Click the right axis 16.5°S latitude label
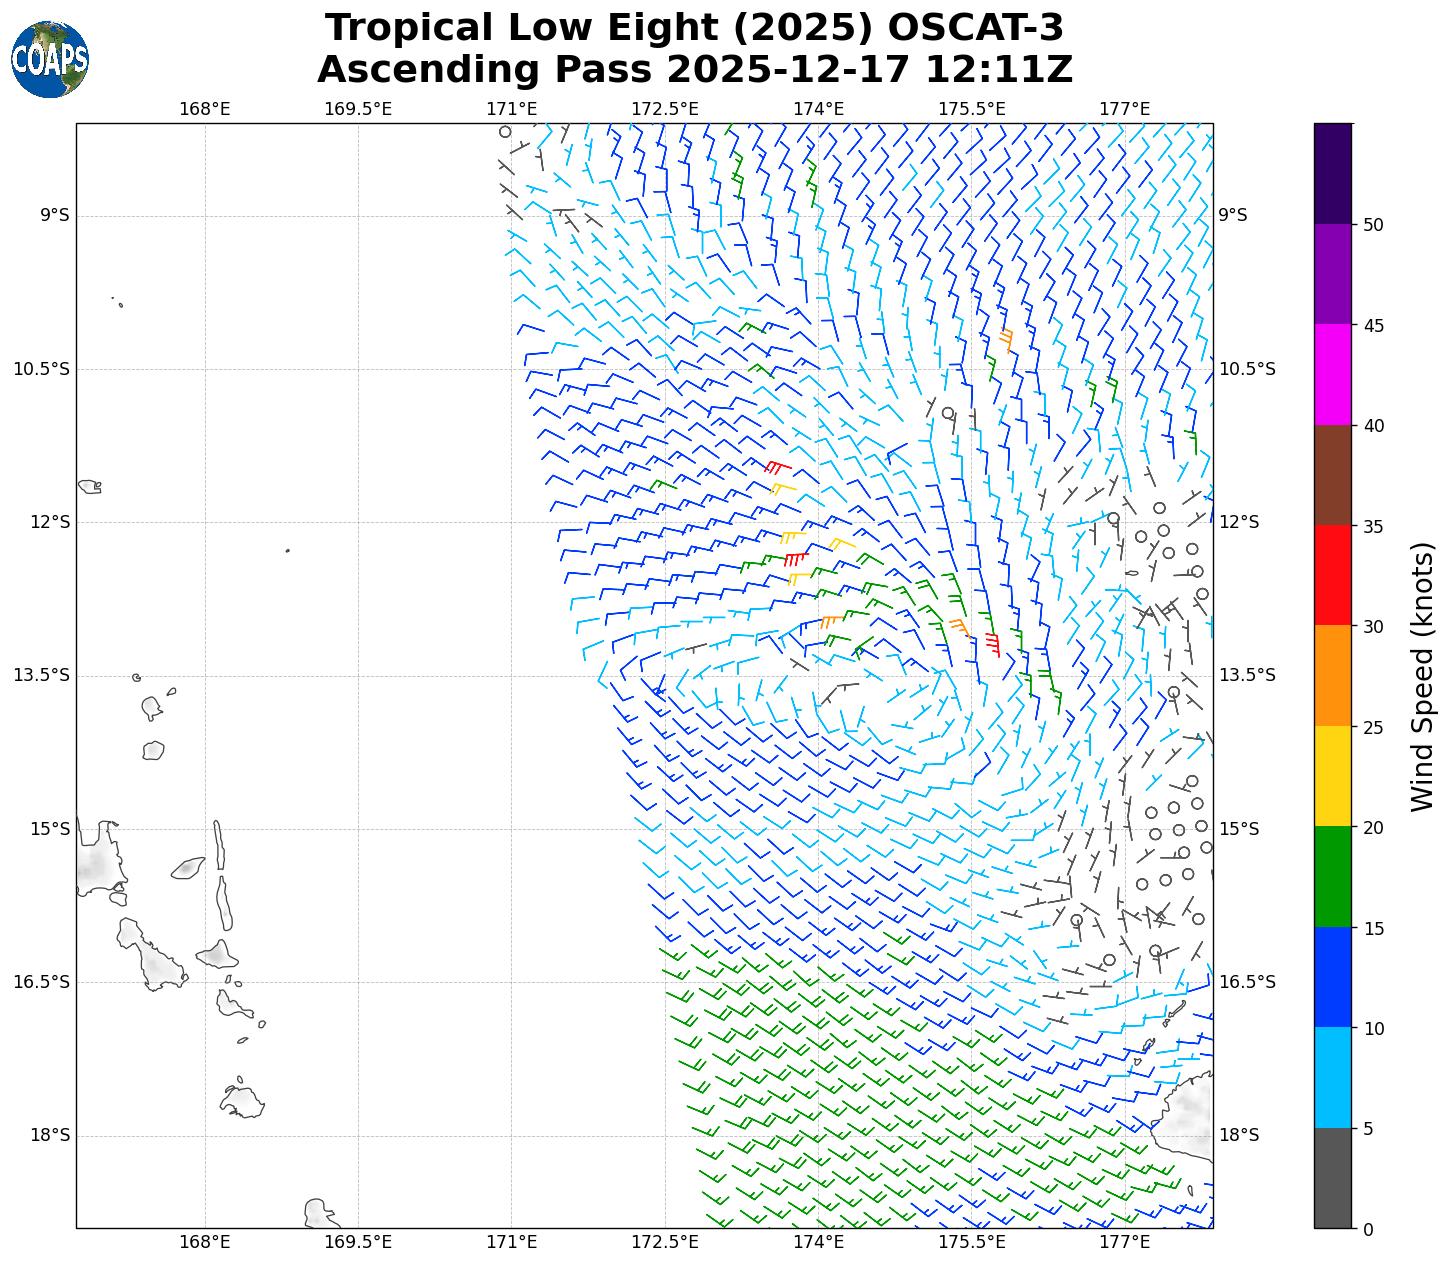Screen dimensions: 1451x1264 (x=1246, y=982)
